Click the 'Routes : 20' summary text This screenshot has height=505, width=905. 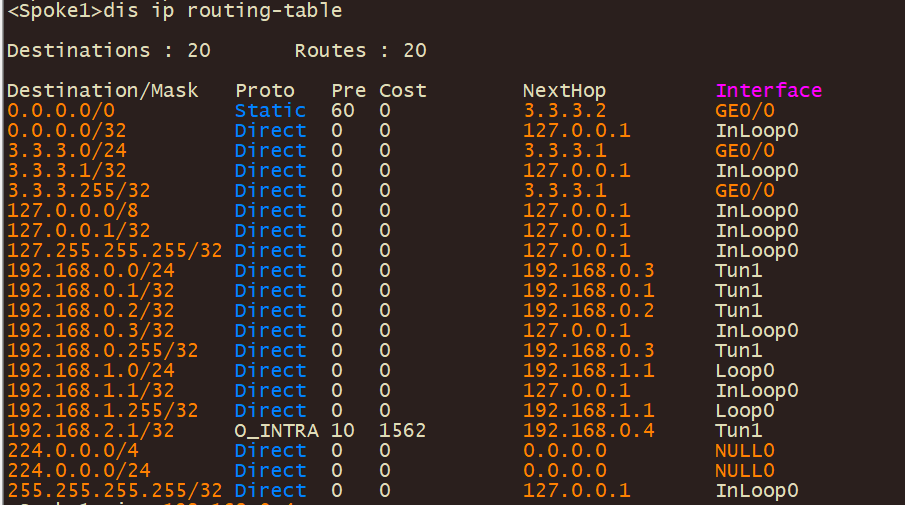pyautogui.click(x=360, y=50)
